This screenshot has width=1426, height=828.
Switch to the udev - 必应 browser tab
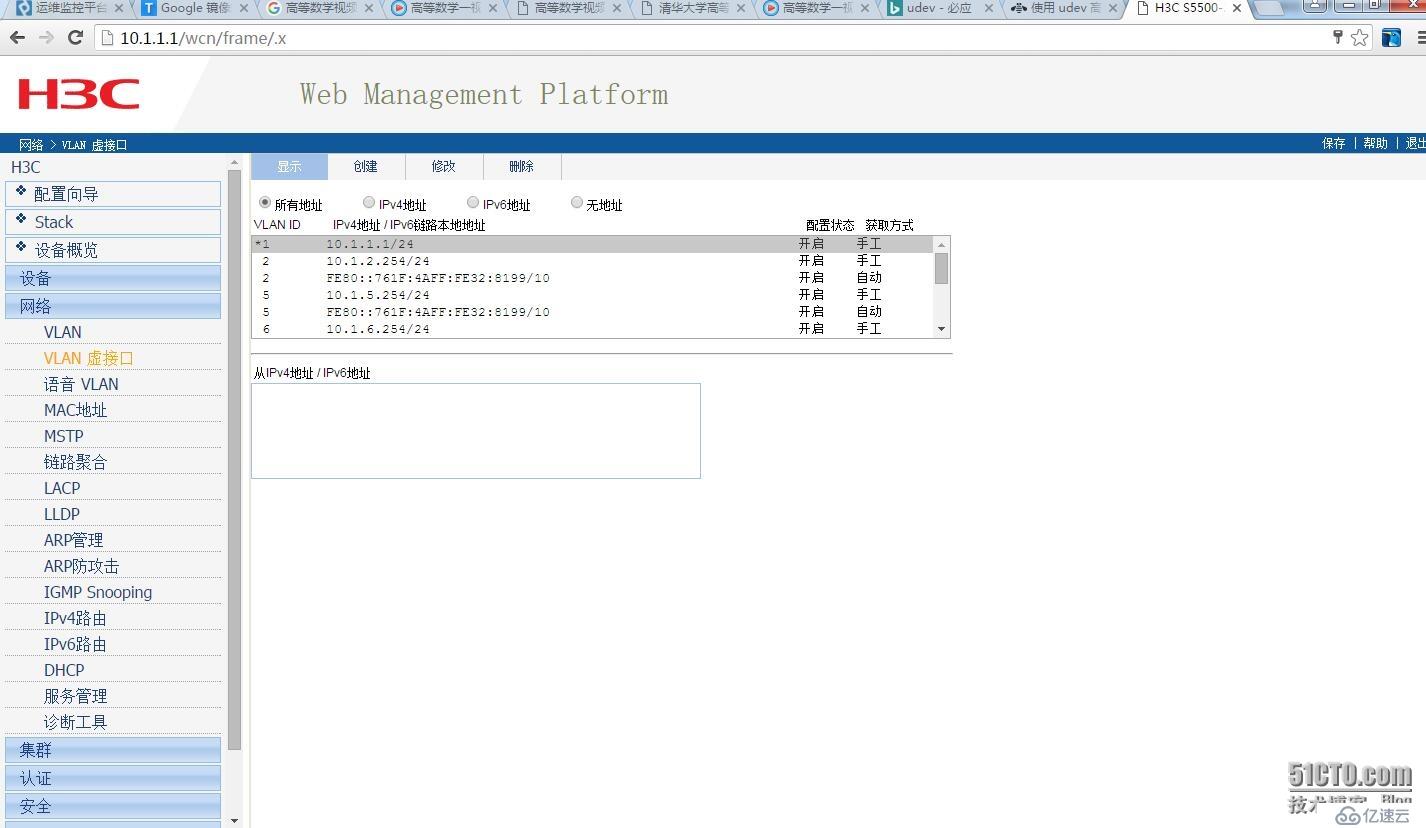pyautogui.click(x=936, y=8)
